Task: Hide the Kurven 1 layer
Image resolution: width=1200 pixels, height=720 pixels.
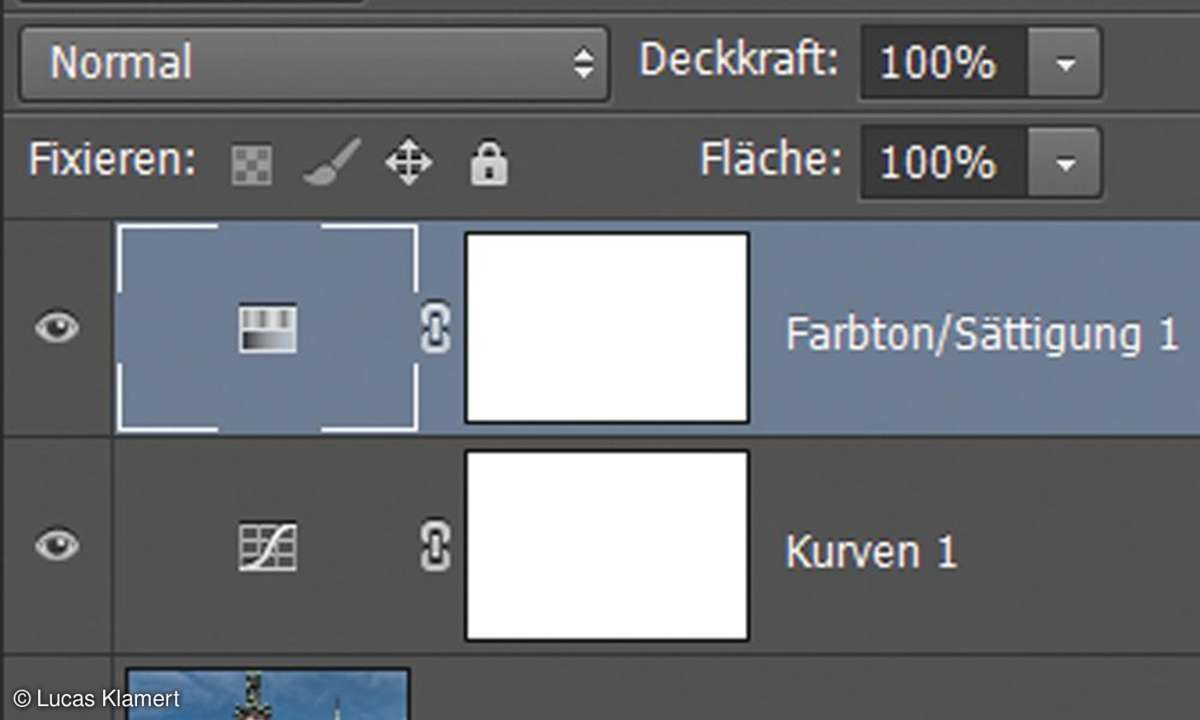Action: (57, 546)
